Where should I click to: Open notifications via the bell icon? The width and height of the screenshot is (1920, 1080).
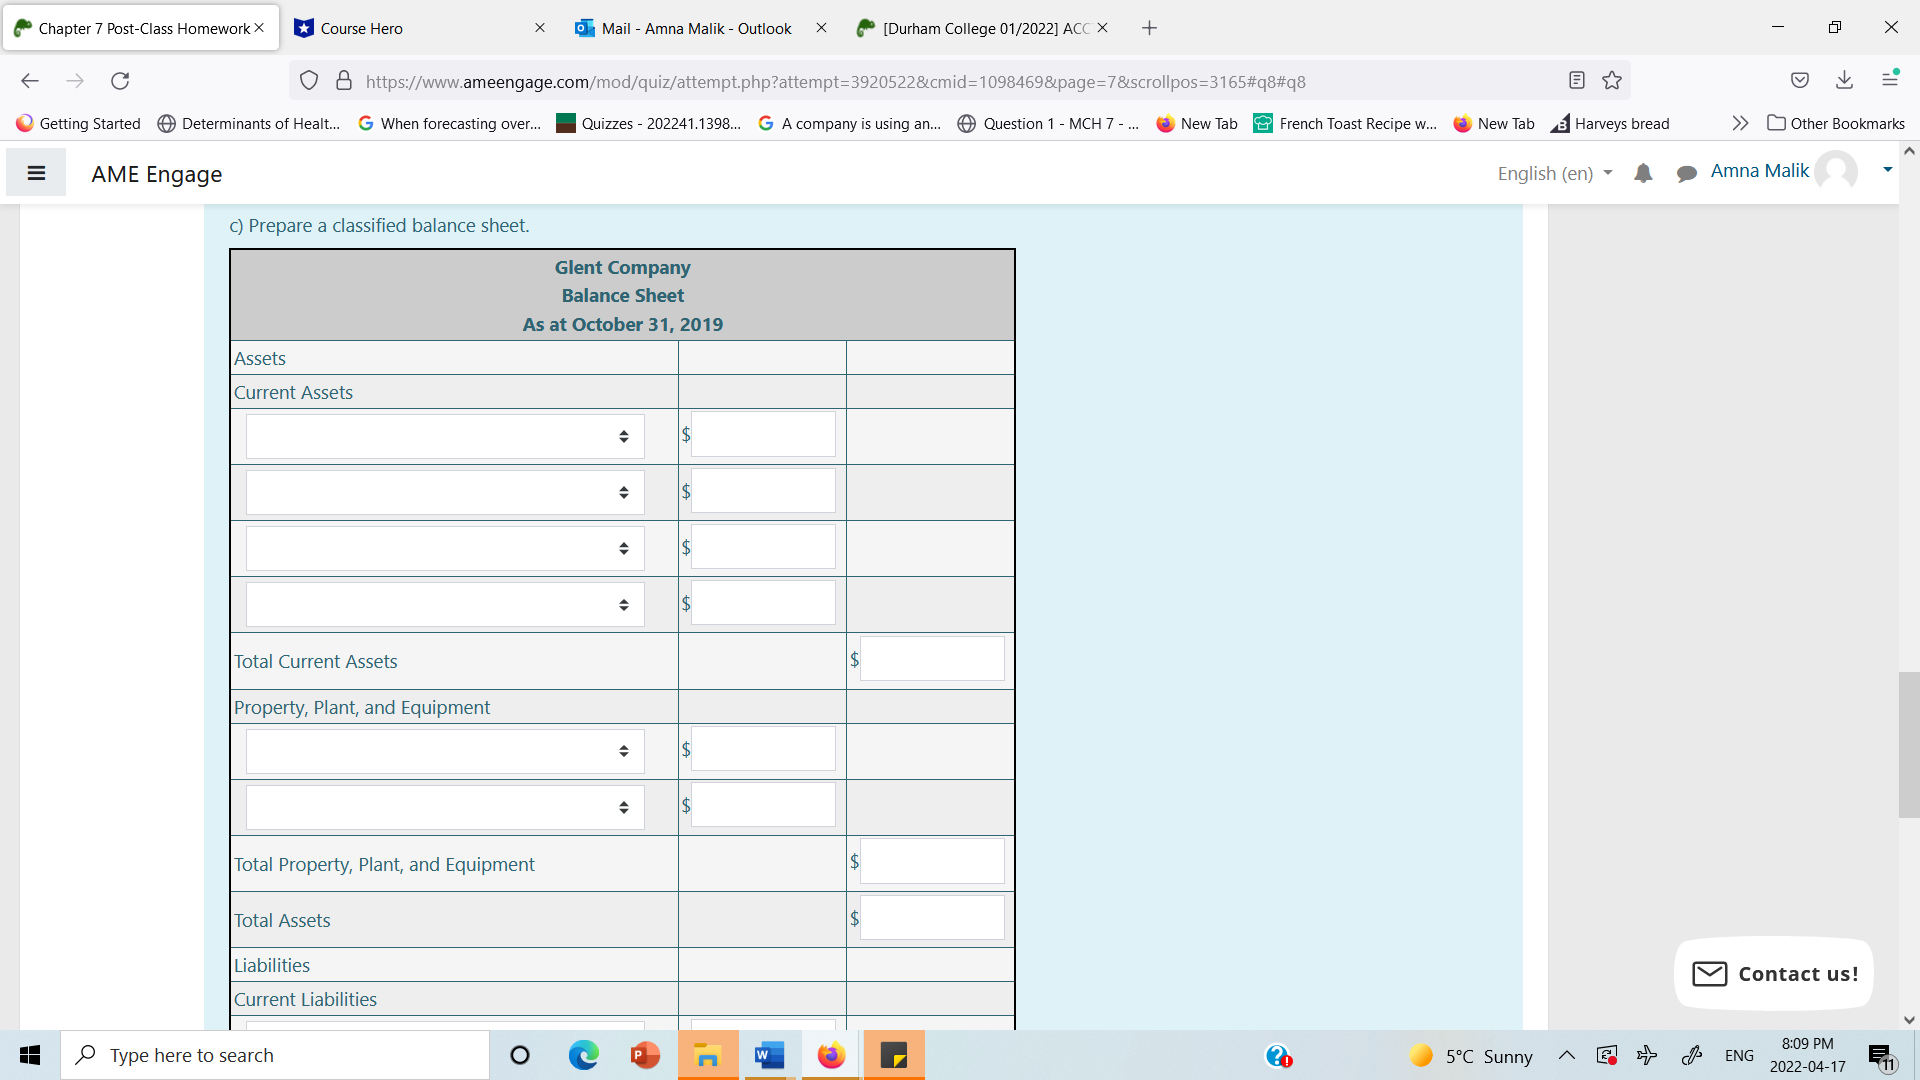tap(1643, 173)
